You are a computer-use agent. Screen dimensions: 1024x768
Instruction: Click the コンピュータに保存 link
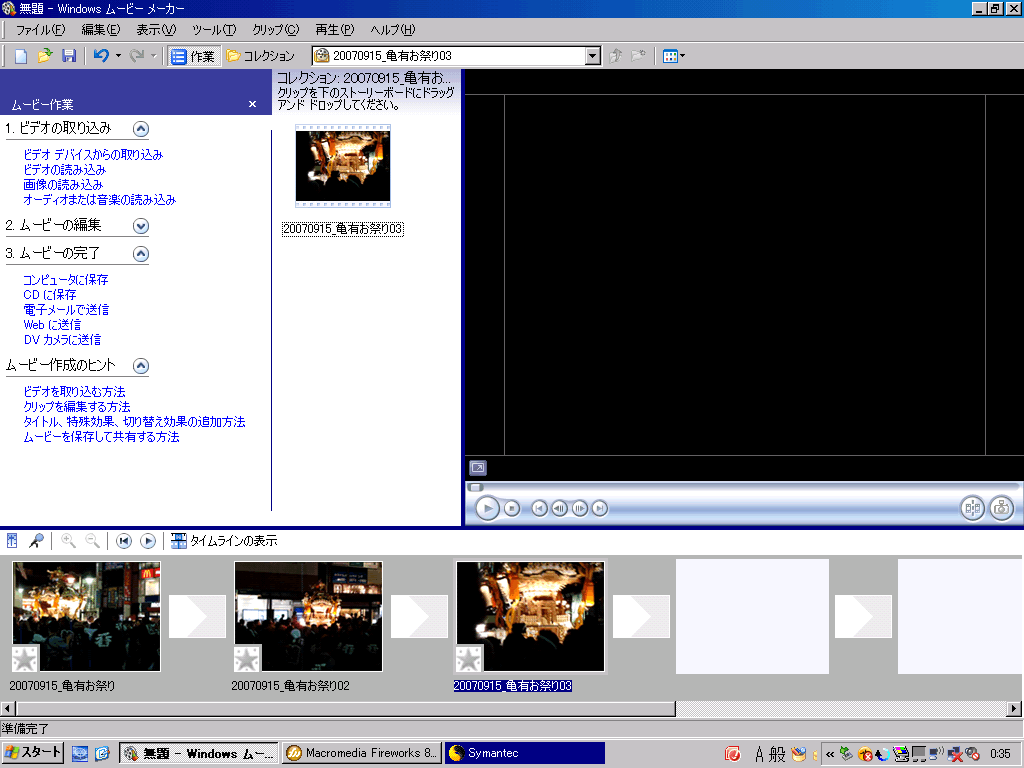click(66, 280)
